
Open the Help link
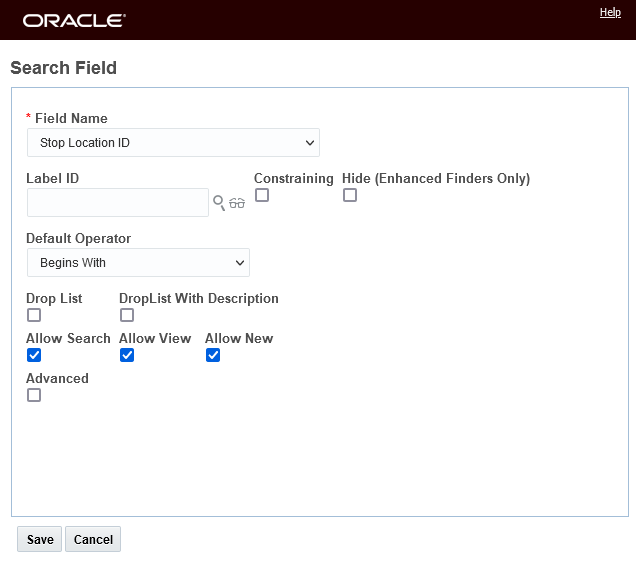click(610, 12)
